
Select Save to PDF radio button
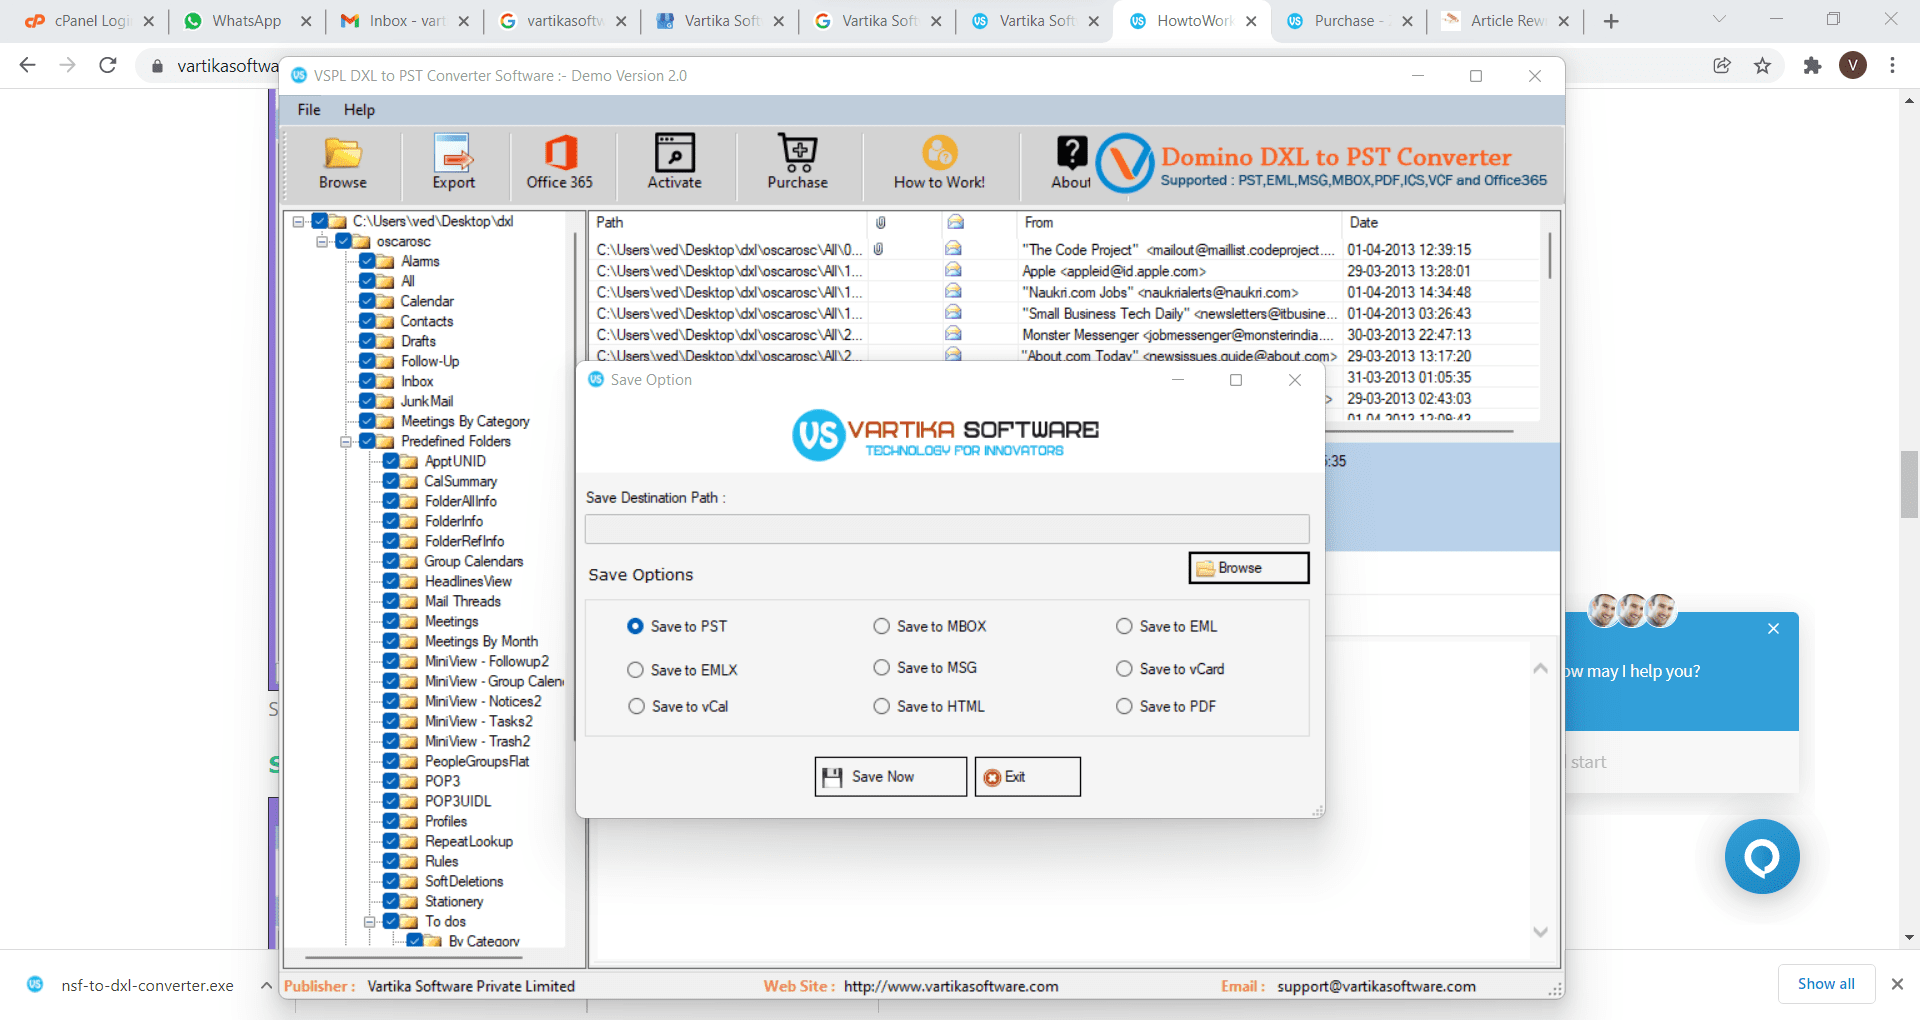point(1124,706)
